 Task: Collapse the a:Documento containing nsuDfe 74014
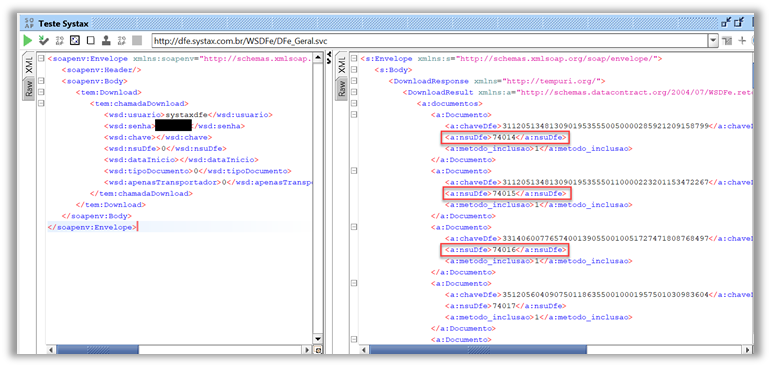tap(354, 115)
